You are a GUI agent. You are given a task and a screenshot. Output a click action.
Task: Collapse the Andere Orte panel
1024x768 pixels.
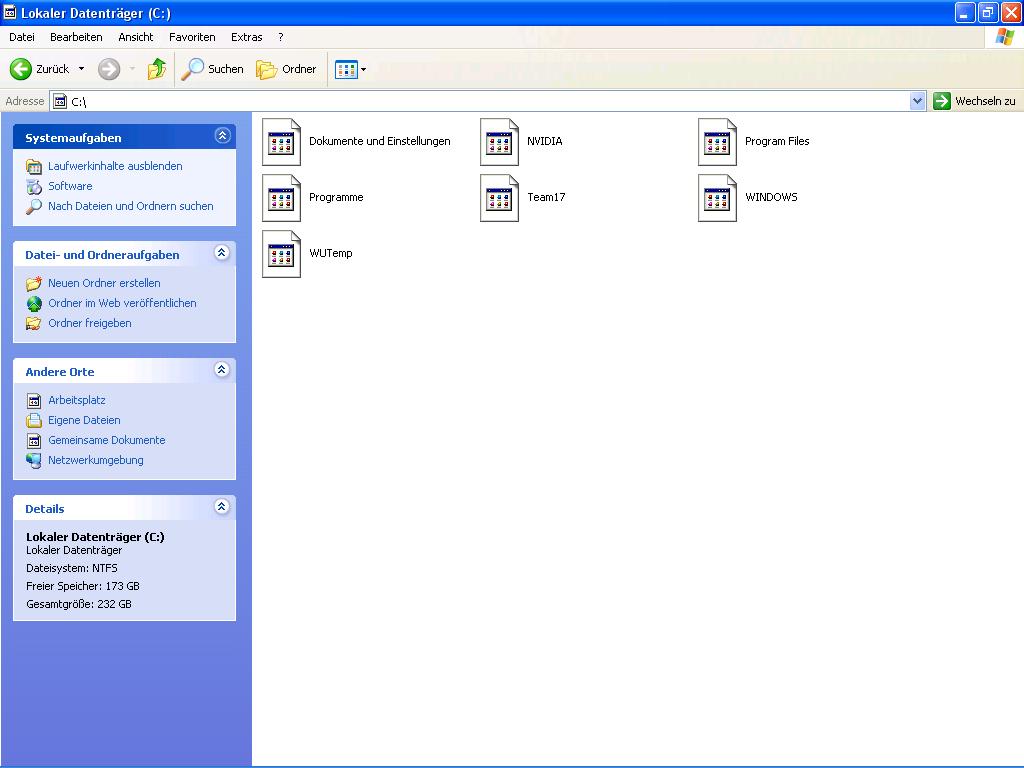coord(222,370)
